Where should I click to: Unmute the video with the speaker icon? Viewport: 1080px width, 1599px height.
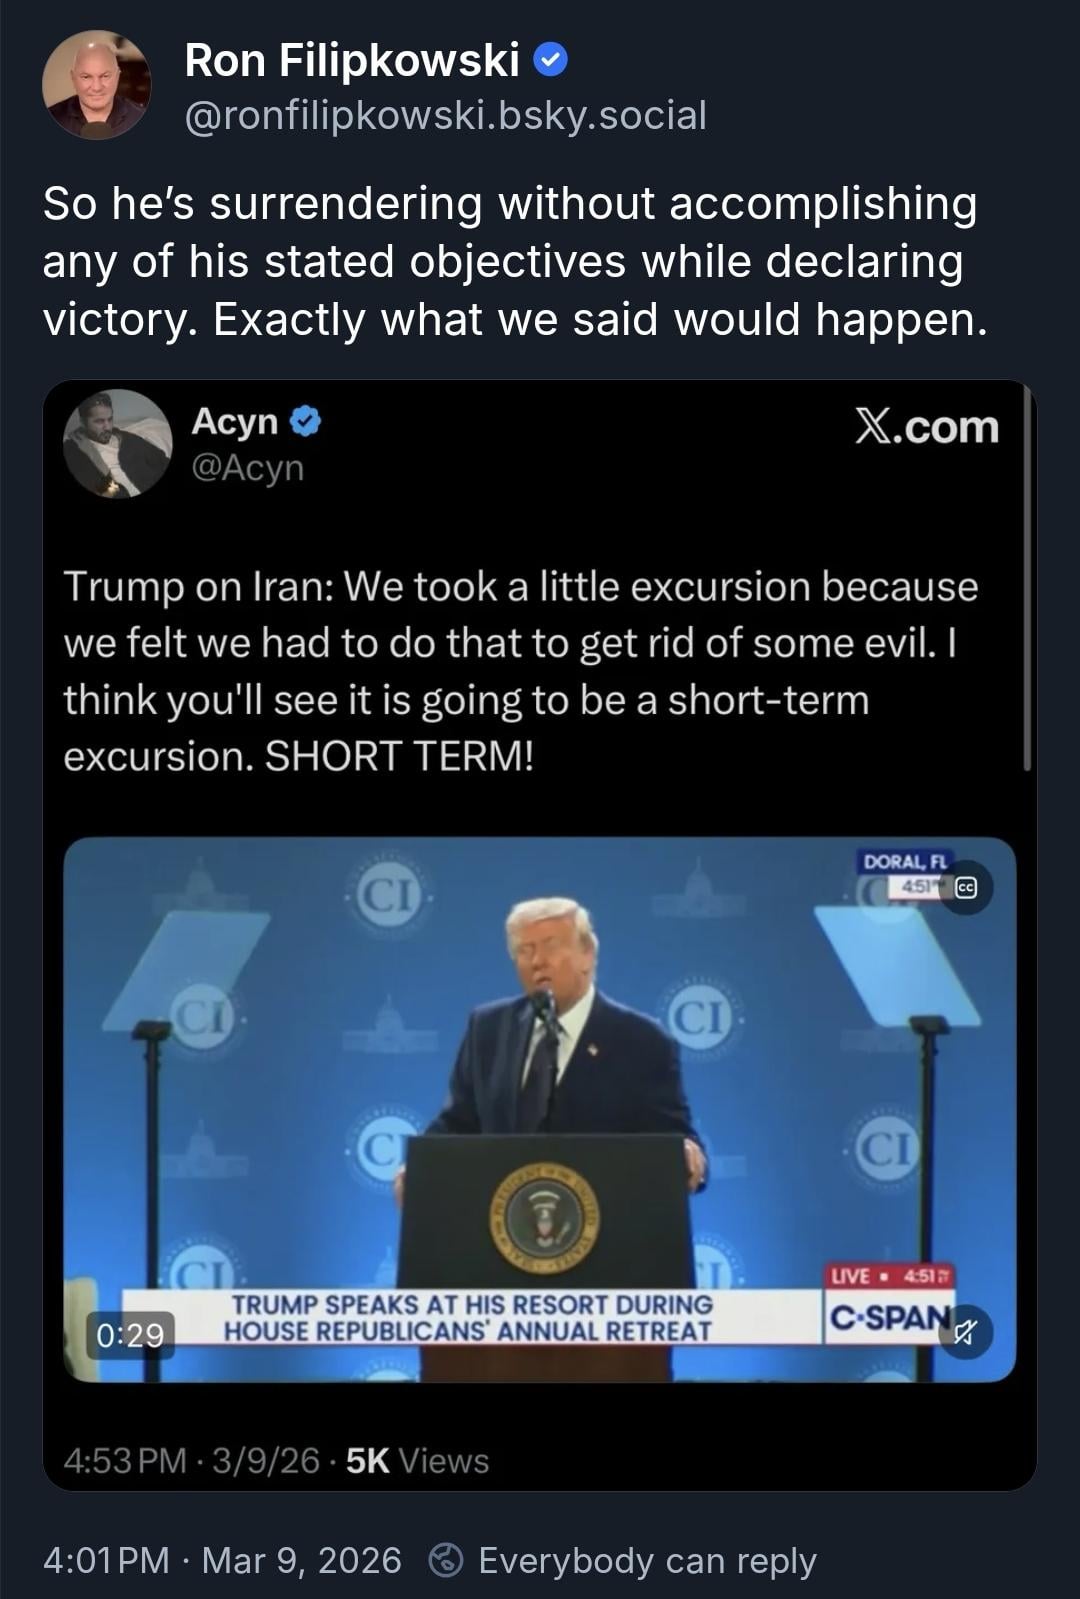965,1331
